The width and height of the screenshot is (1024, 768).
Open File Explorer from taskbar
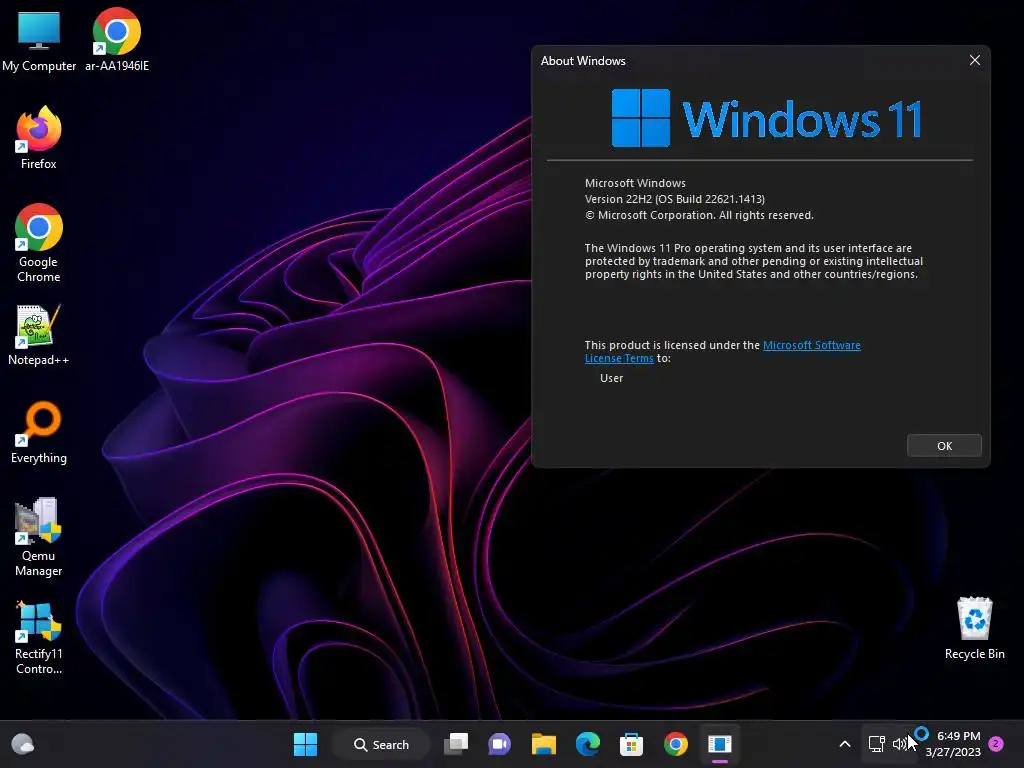(543, 744)
